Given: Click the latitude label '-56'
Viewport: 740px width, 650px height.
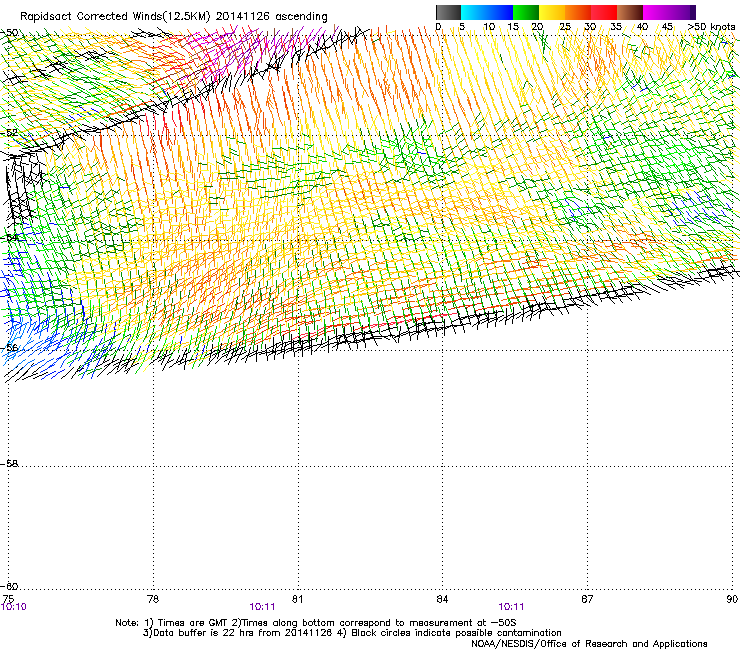Looking at the screenshot, I should click(x=8, y=347).
